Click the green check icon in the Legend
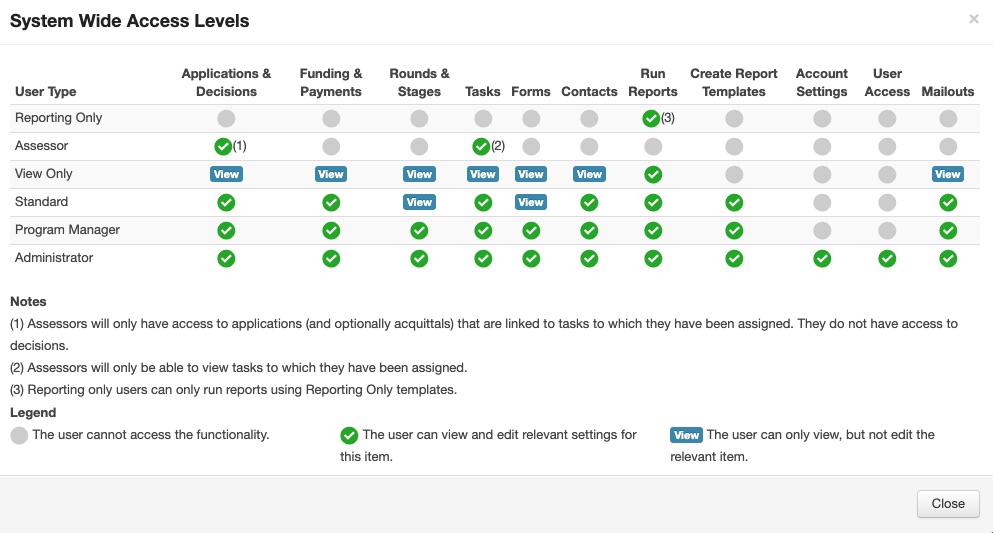The image size is (993, 533). tap(349, 435)
